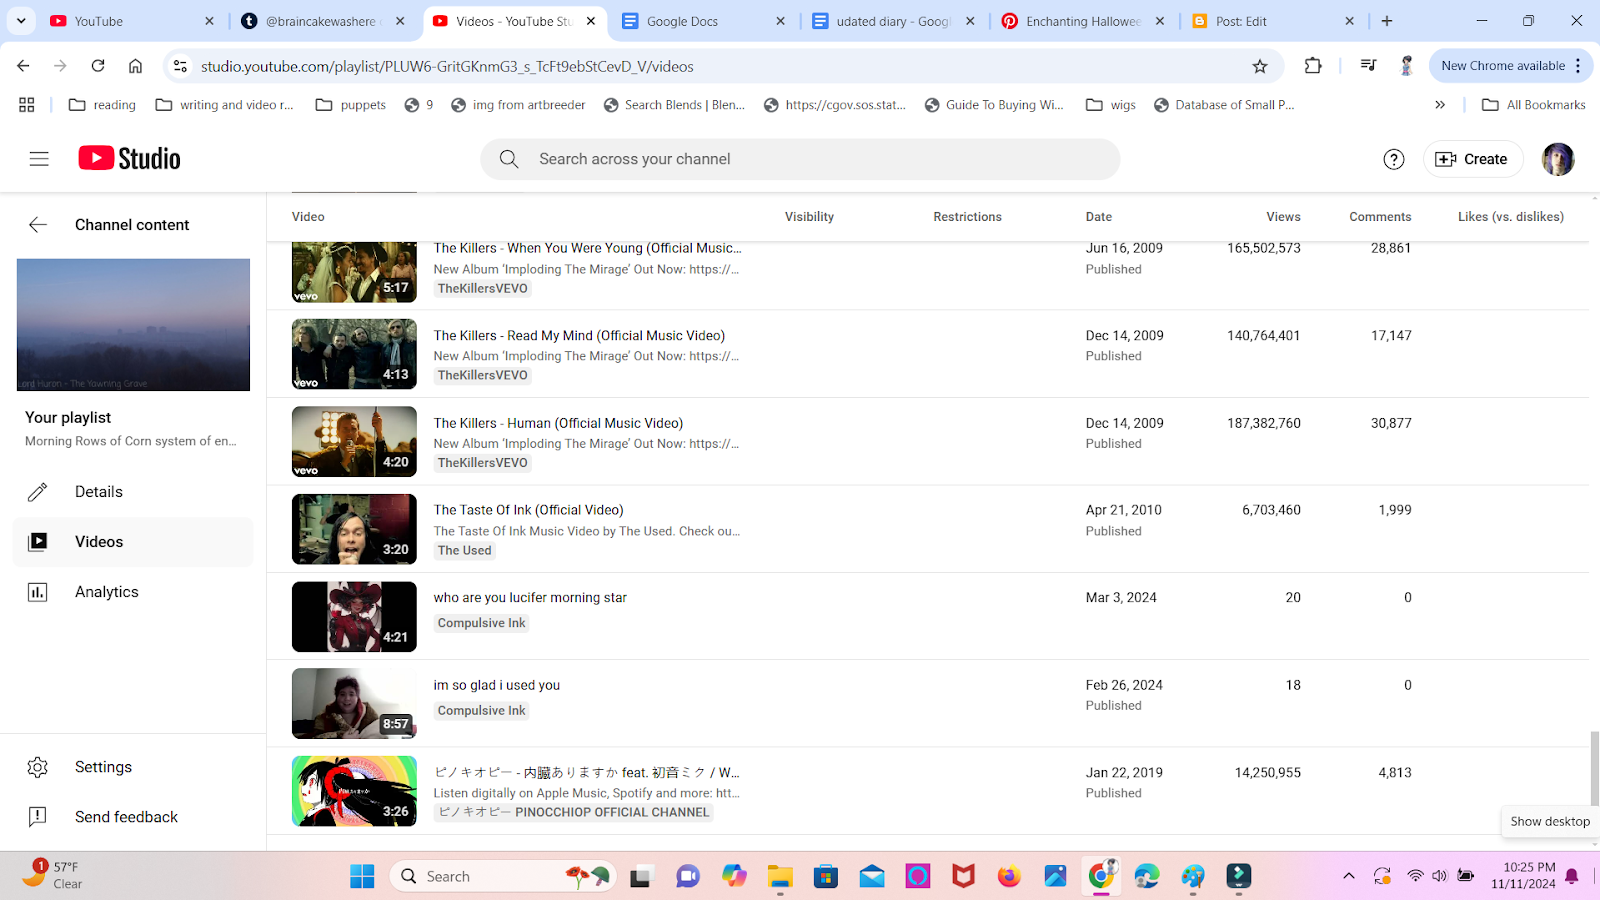Bookmark this page with the star icon
The height and width of the screenshot is (900, 1600).
coord(1260,66)
